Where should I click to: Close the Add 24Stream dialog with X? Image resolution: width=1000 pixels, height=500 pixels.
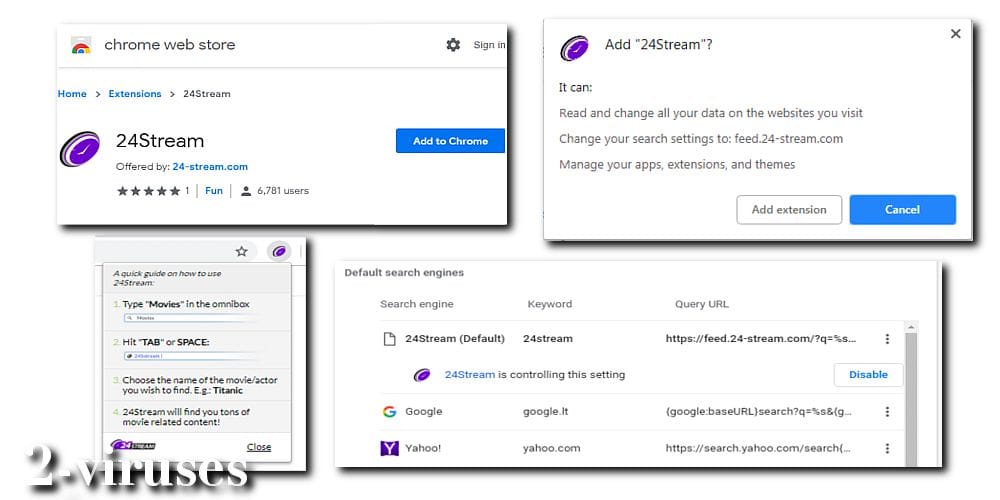955,34
